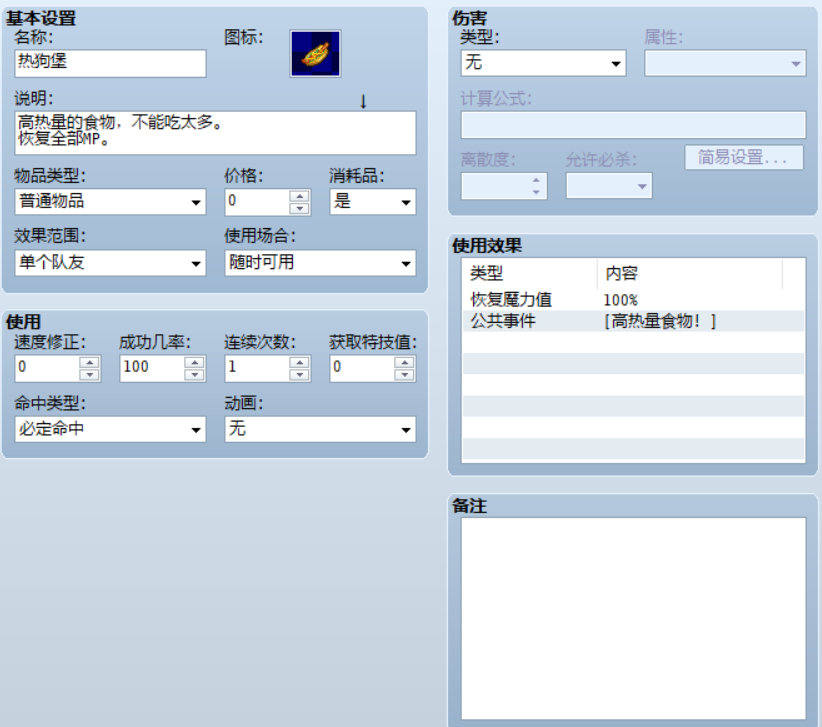822x727 pixels.
Task: Click the 速度修正 number field
Action: [x=47, y=368]
